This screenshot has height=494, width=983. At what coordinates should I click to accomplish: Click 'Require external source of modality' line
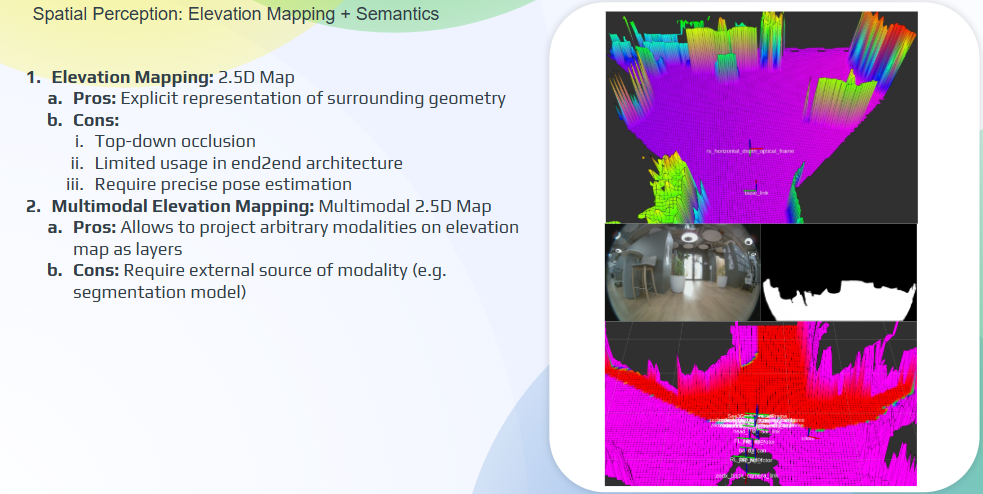point(260,270)
